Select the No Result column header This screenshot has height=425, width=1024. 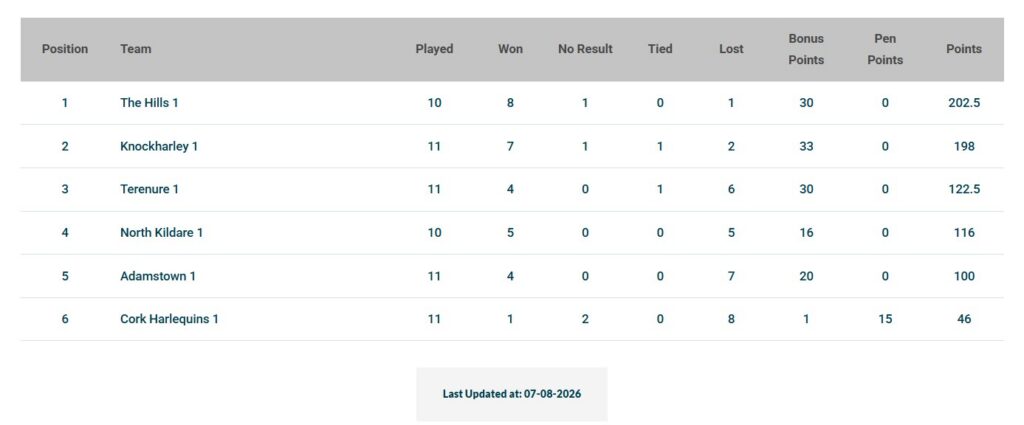[585, 49]
